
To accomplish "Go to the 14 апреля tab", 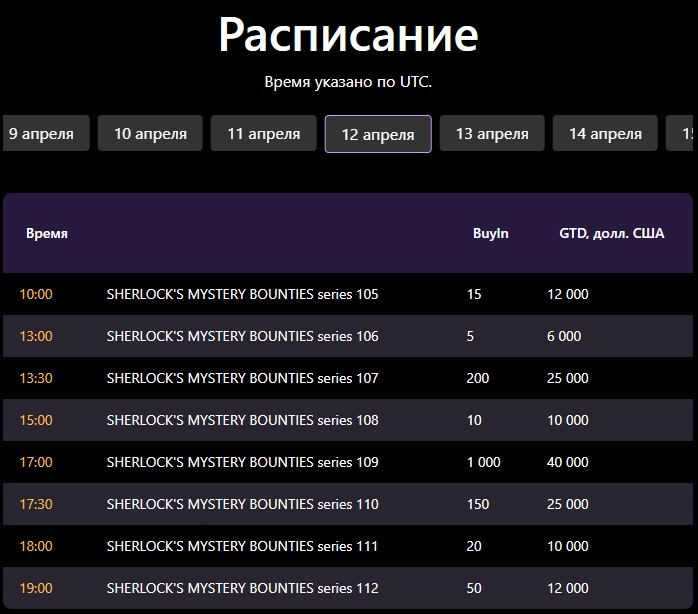I will coord(605,133).
